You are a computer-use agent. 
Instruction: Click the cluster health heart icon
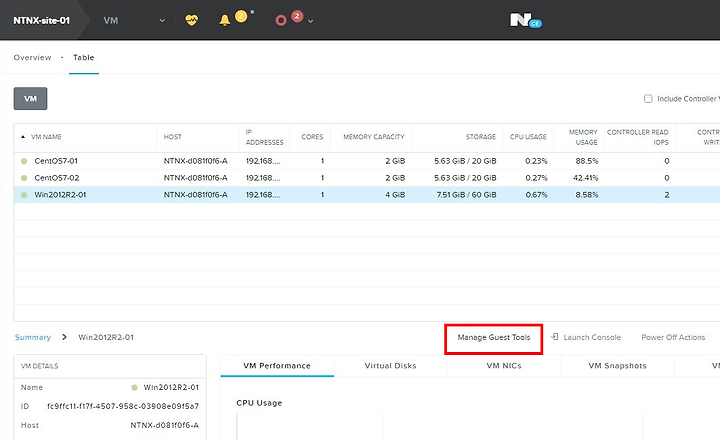(191, 20)
